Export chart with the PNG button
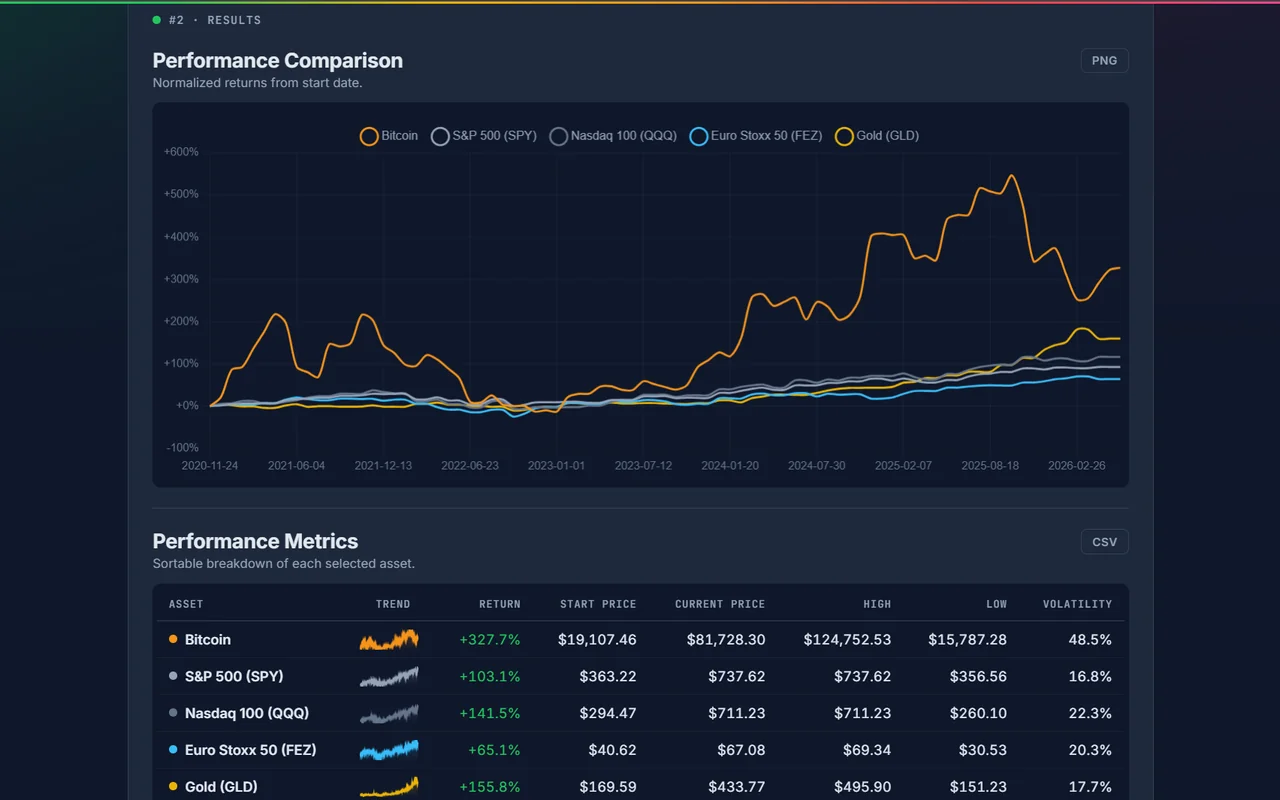 (x=1105, y=61)
